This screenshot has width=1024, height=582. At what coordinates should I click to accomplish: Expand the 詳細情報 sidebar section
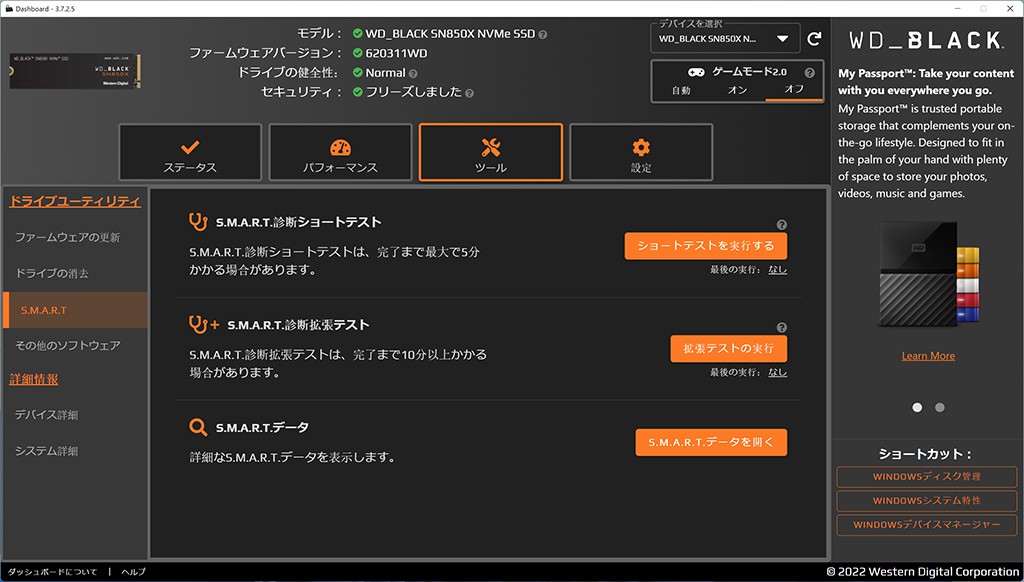[34, 379]
